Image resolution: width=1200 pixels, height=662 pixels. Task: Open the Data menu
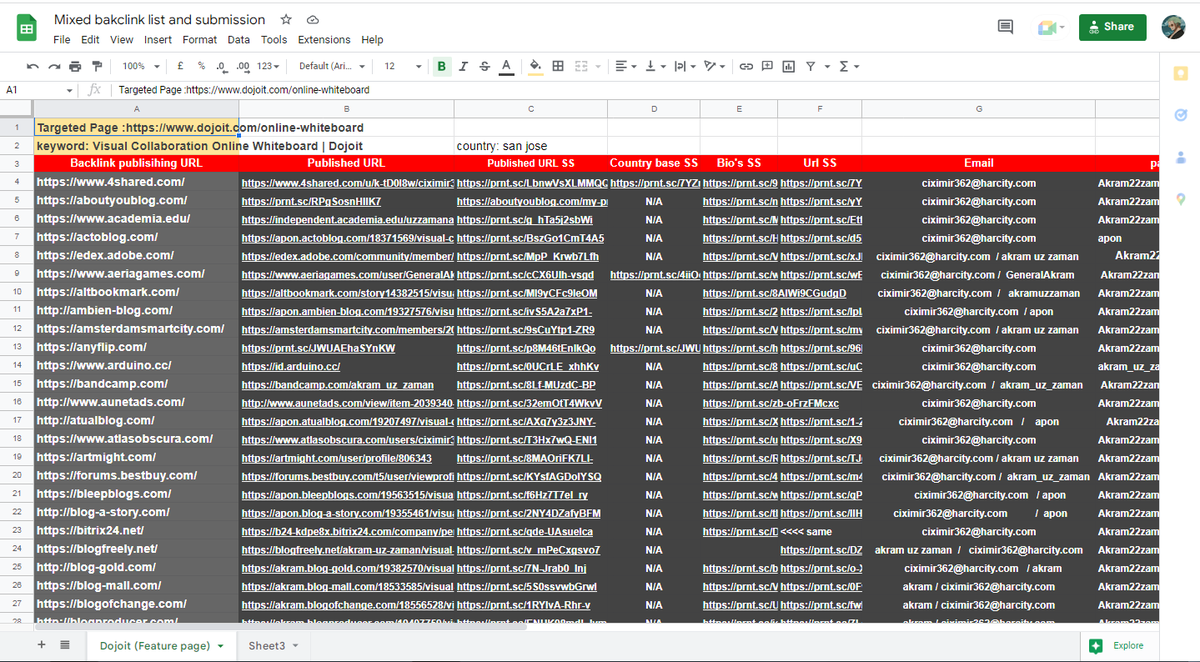[x=238, y=40]
